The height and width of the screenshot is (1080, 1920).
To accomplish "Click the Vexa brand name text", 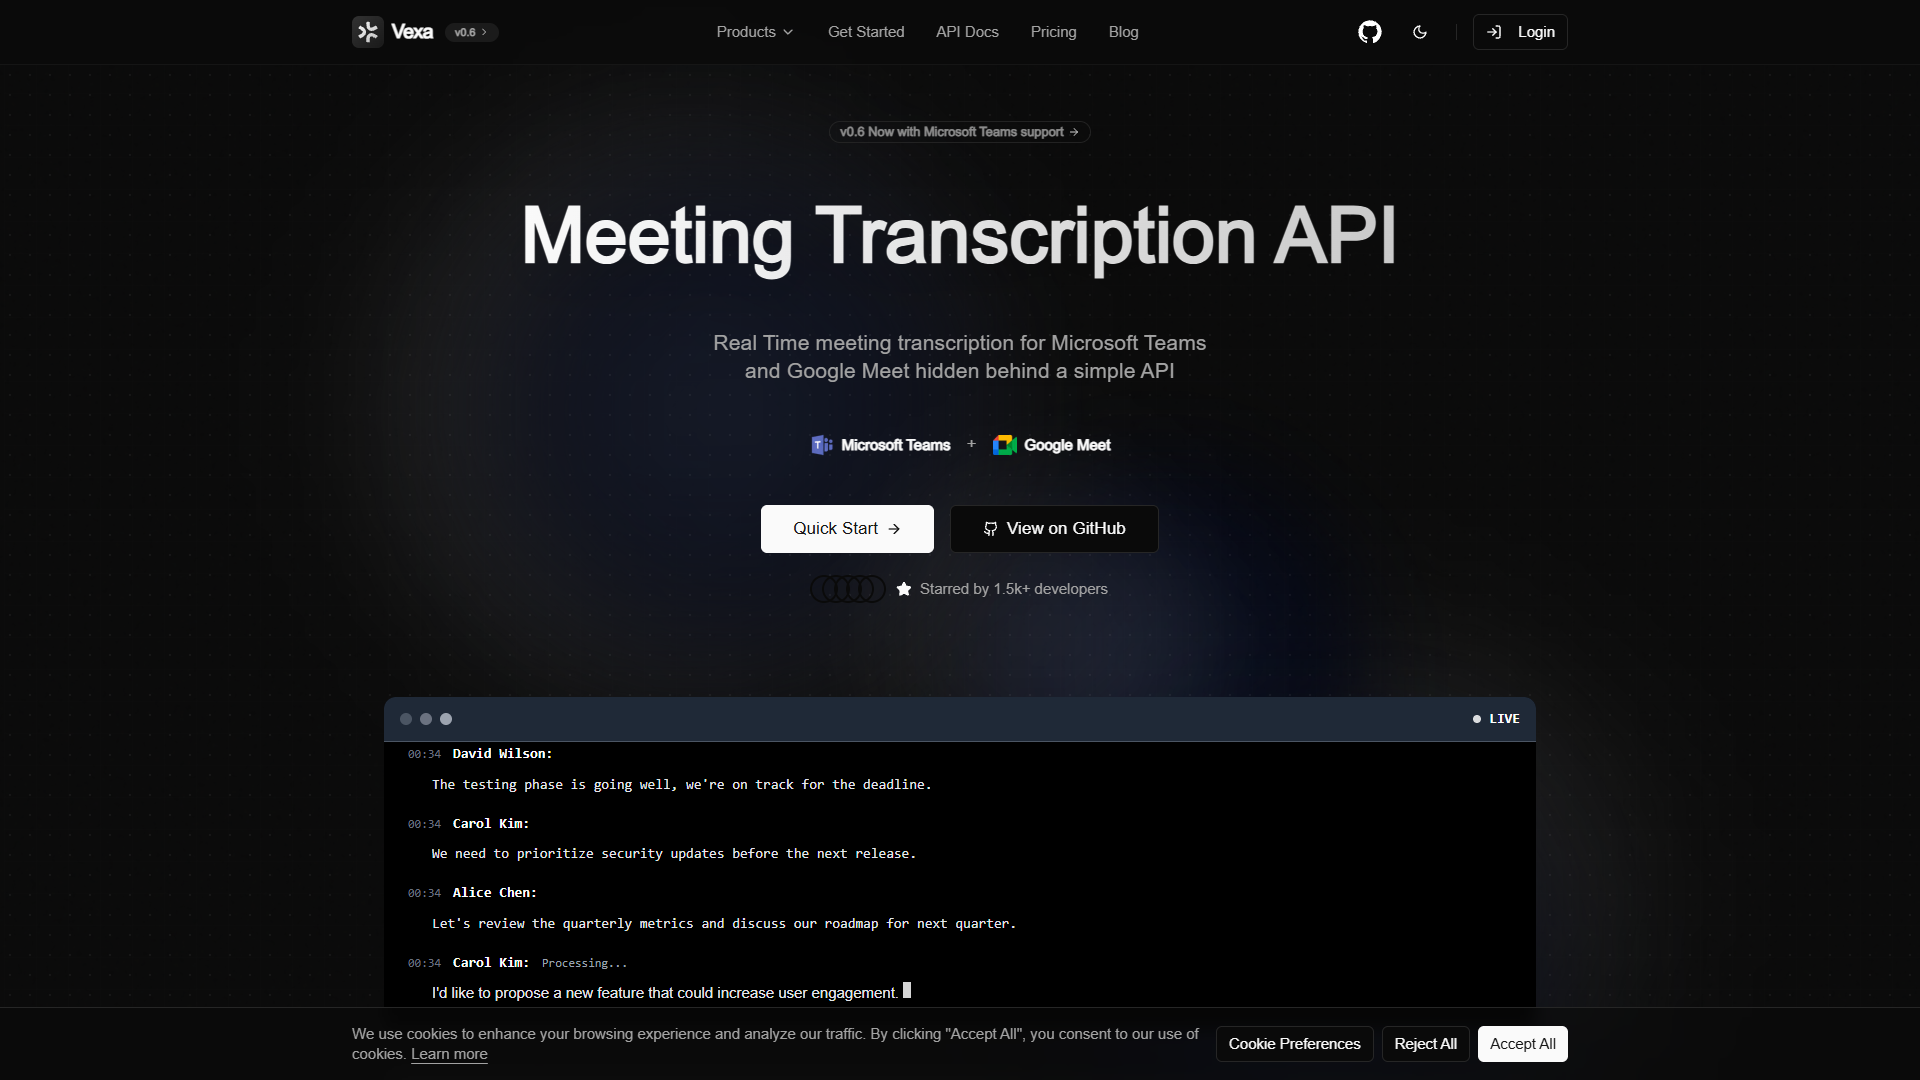I will 412,32.
